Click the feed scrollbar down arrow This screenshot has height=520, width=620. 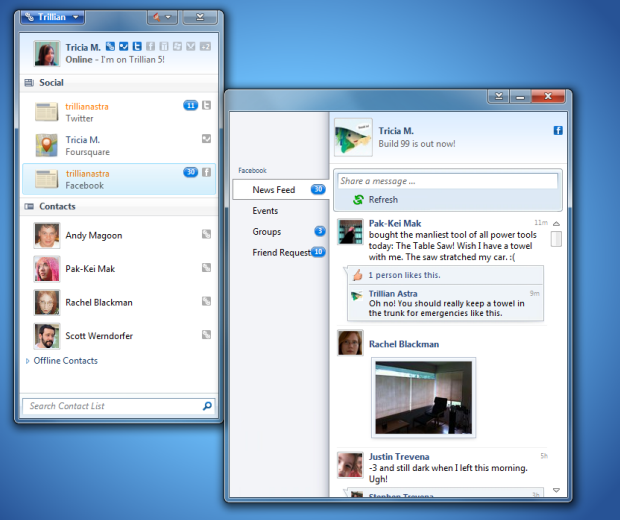pos(556,490)
